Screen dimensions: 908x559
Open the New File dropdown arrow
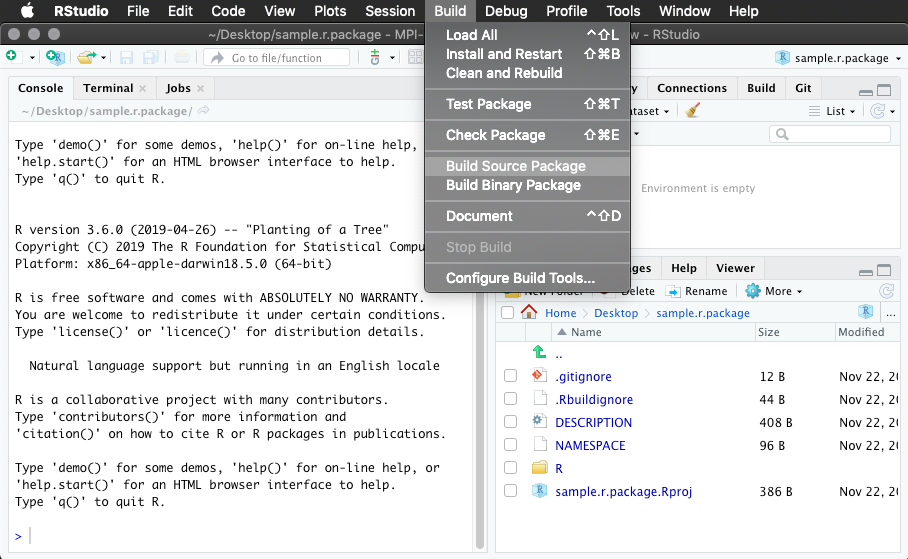tap(32, 57)
